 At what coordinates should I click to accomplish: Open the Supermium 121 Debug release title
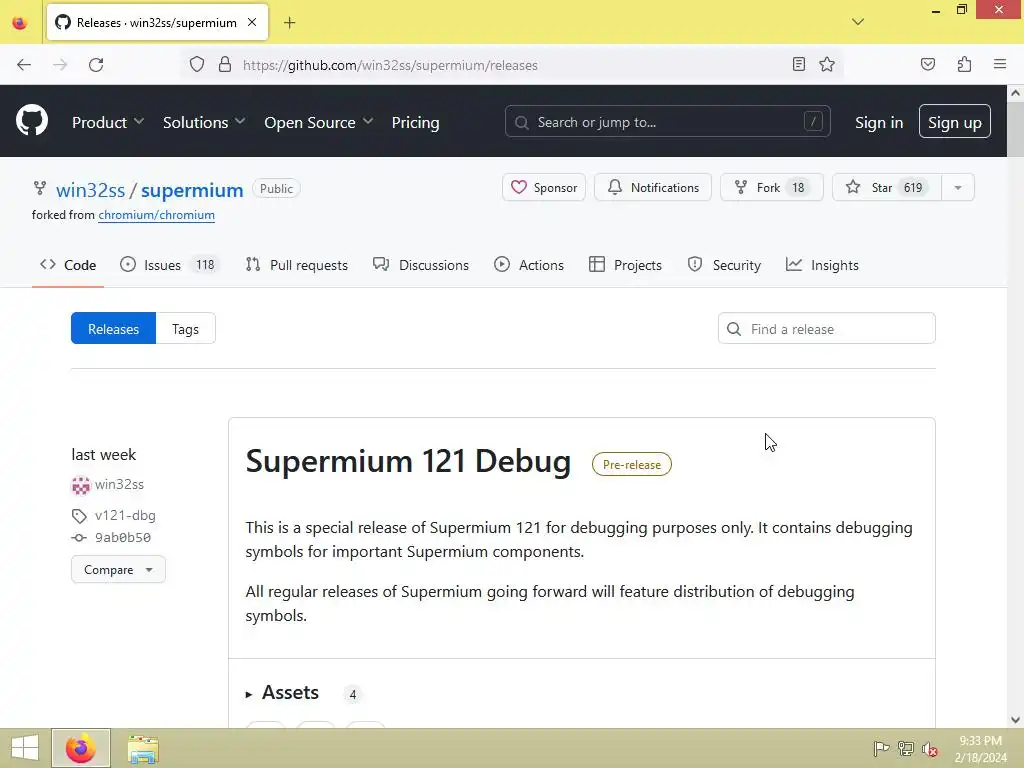tap(408, 461)
